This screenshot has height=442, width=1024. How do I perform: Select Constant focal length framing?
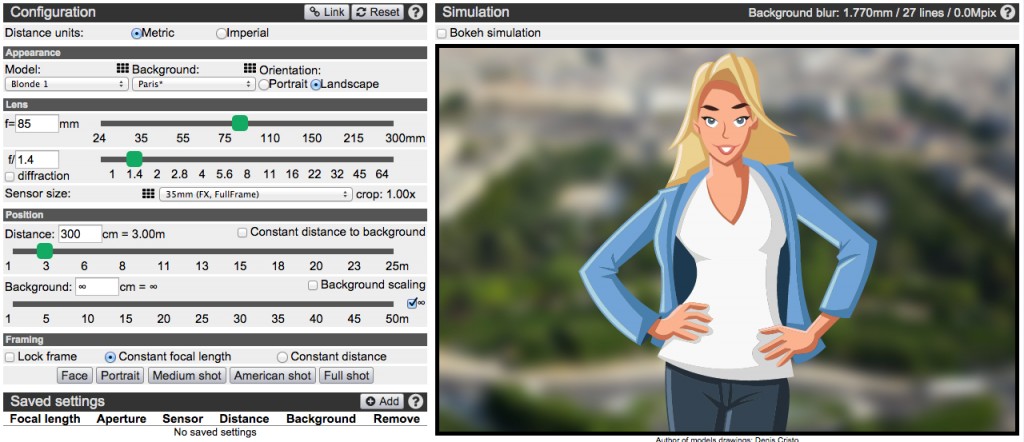[110, 357]
